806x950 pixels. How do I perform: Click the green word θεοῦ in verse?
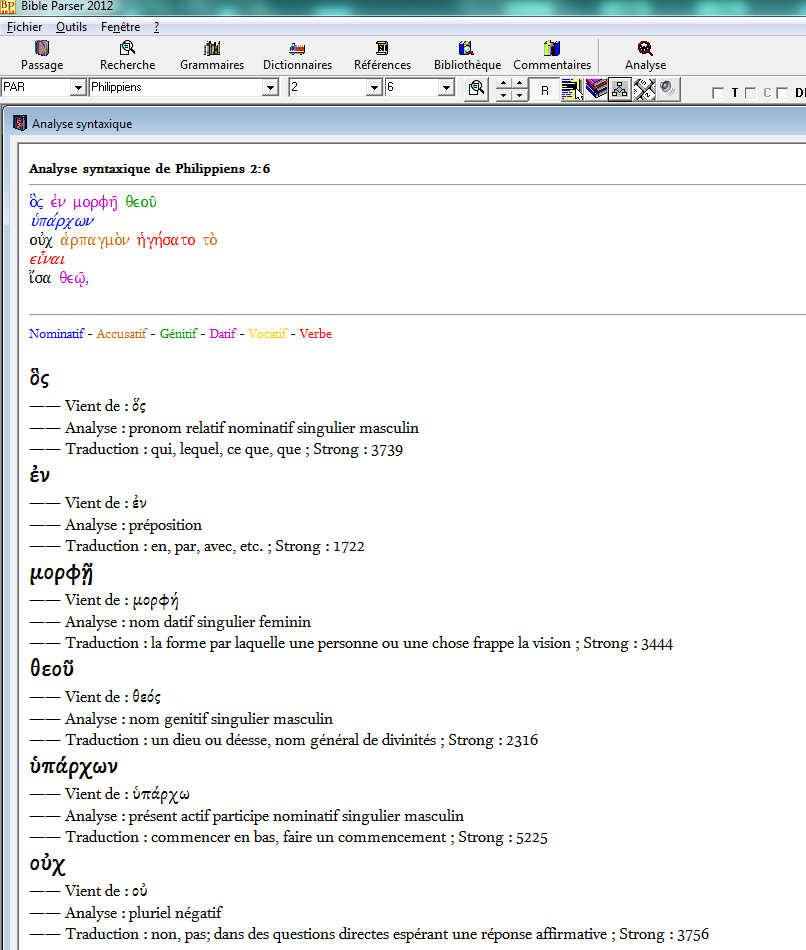tap(141, 202)
